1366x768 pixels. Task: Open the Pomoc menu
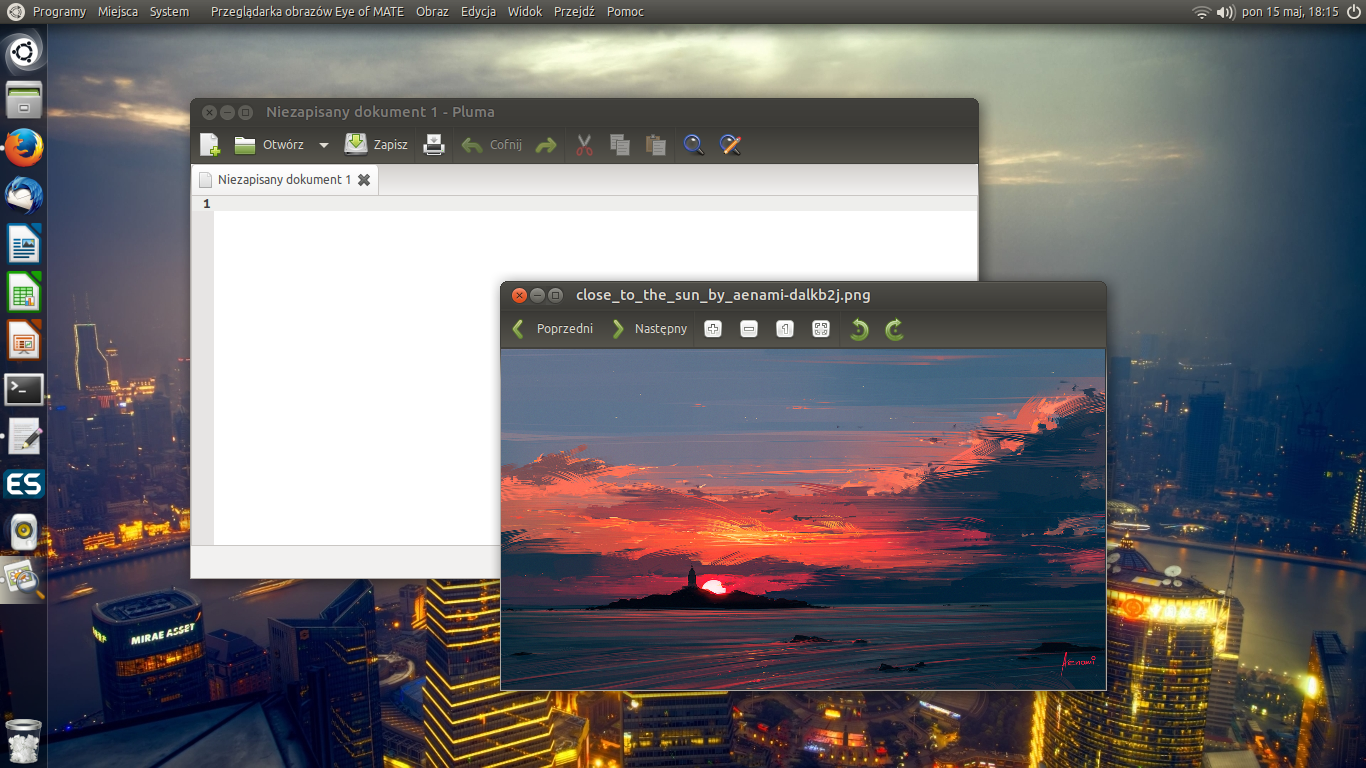(625, 12)
